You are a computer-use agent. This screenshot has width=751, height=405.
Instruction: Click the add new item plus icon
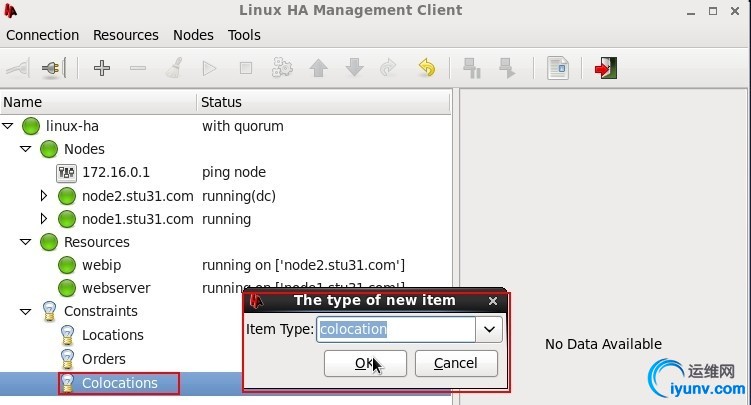pos(101,68)
